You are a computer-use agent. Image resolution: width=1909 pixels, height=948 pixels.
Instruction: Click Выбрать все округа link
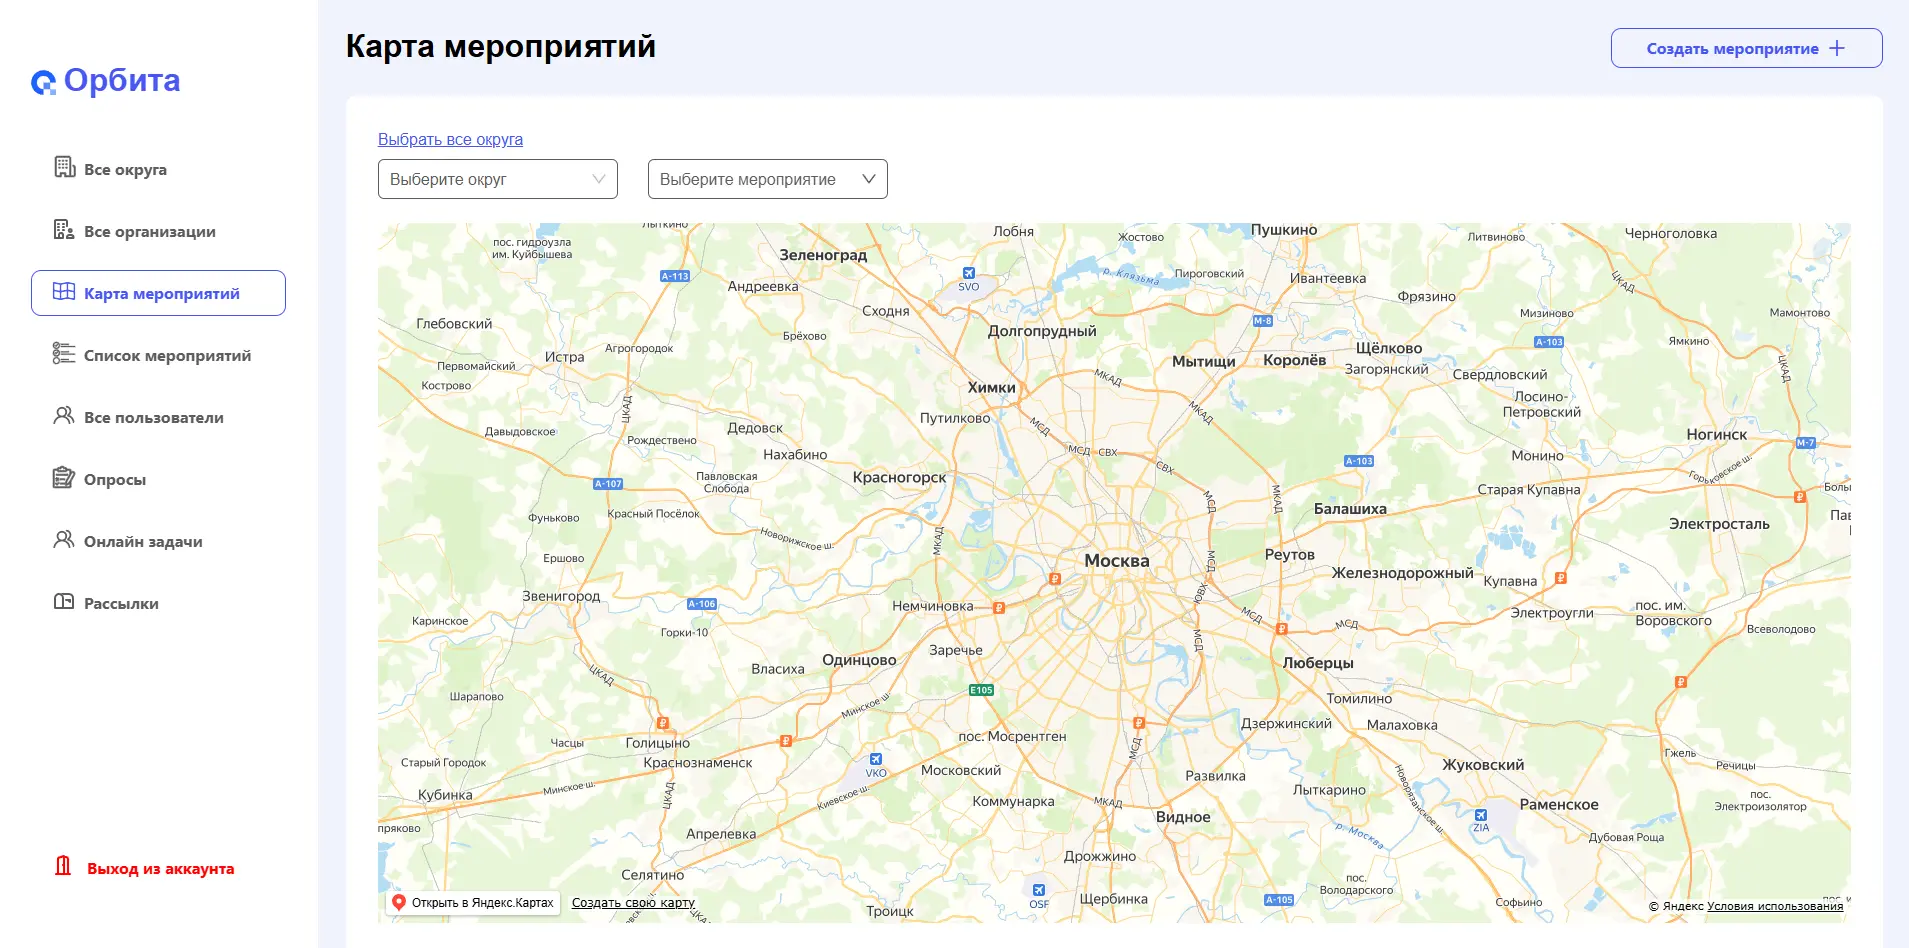[450, 139]
